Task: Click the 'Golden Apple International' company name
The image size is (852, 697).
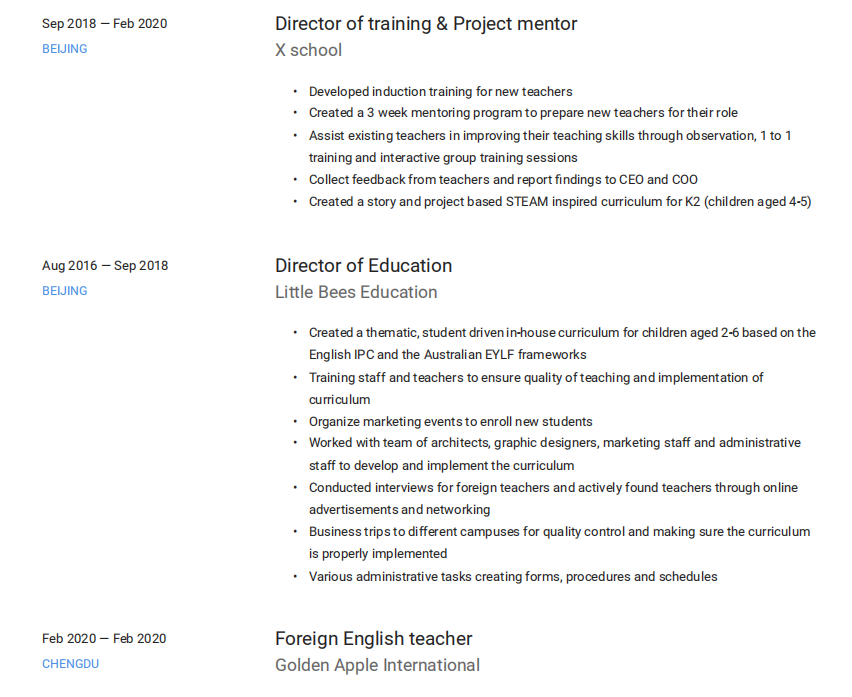Action: point(377,665)
